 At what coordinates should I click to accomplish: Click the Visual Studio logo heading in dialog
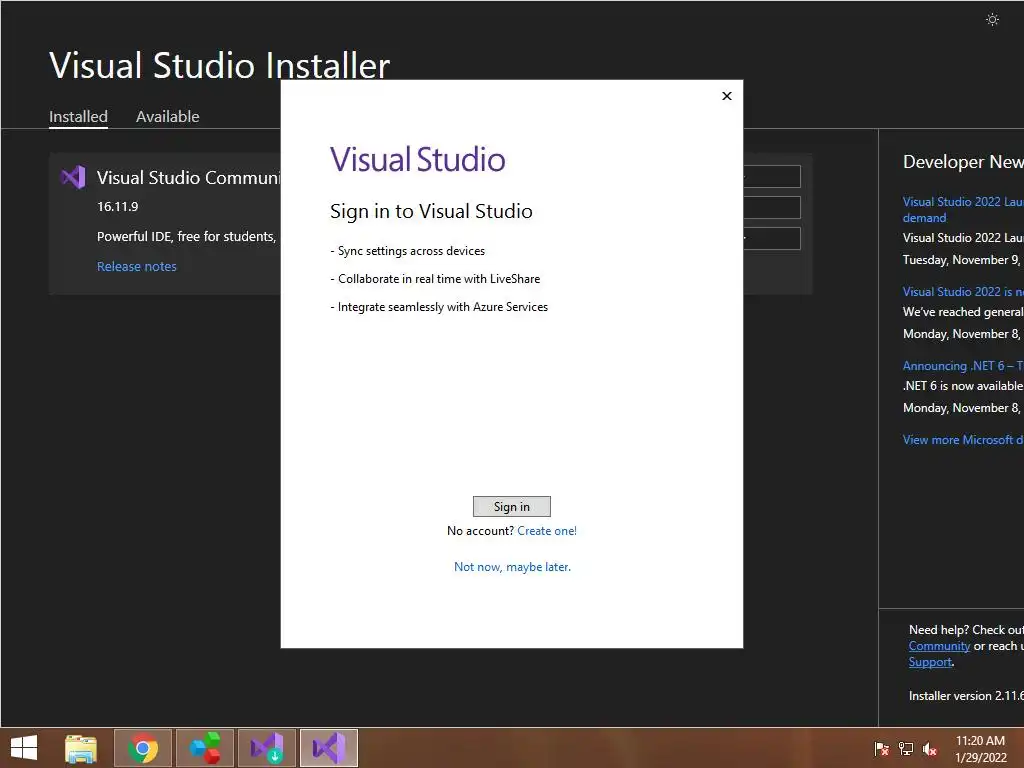click(x=417, y=159)
